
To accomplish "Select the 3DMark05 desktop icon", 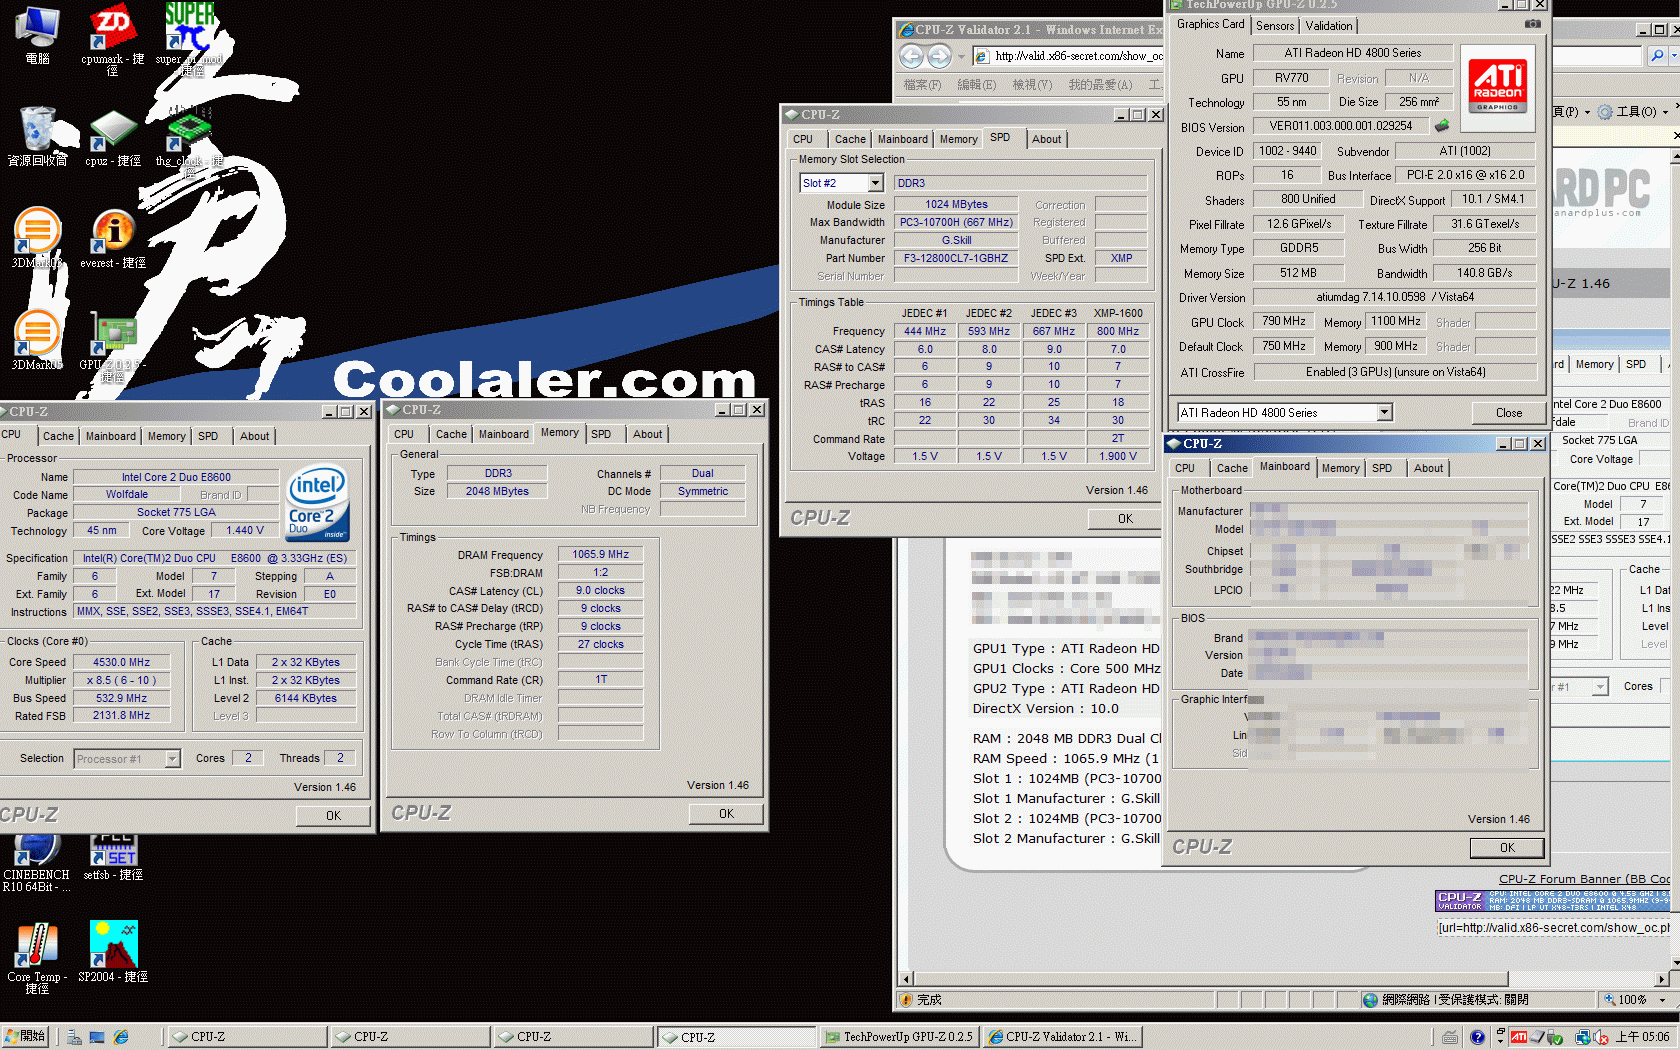I will point(37,340).
